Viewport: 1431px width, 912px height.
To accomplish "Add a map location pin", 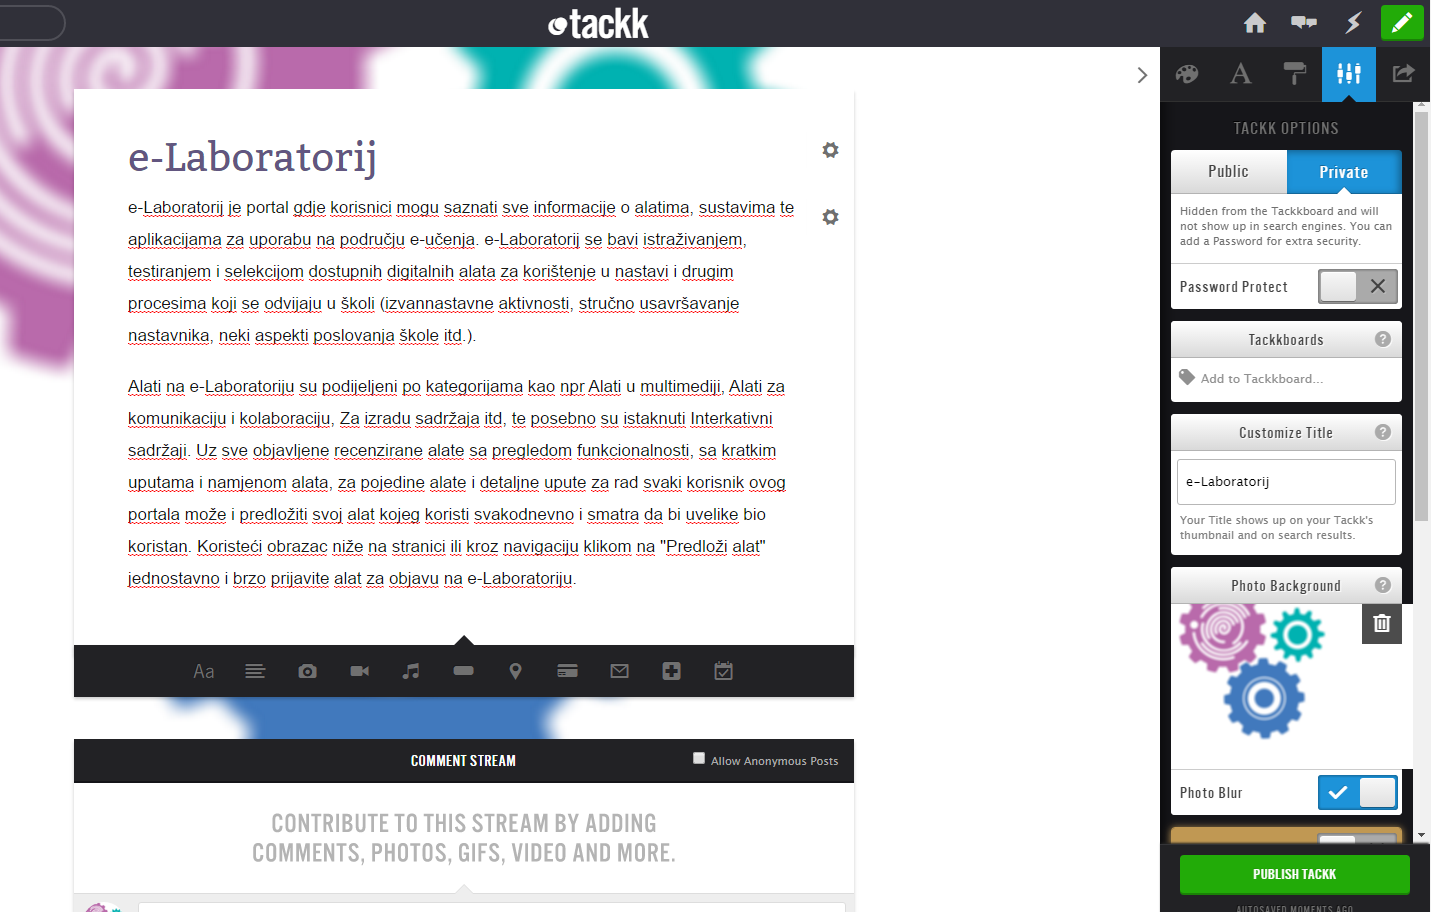I will tap(515, 671).
